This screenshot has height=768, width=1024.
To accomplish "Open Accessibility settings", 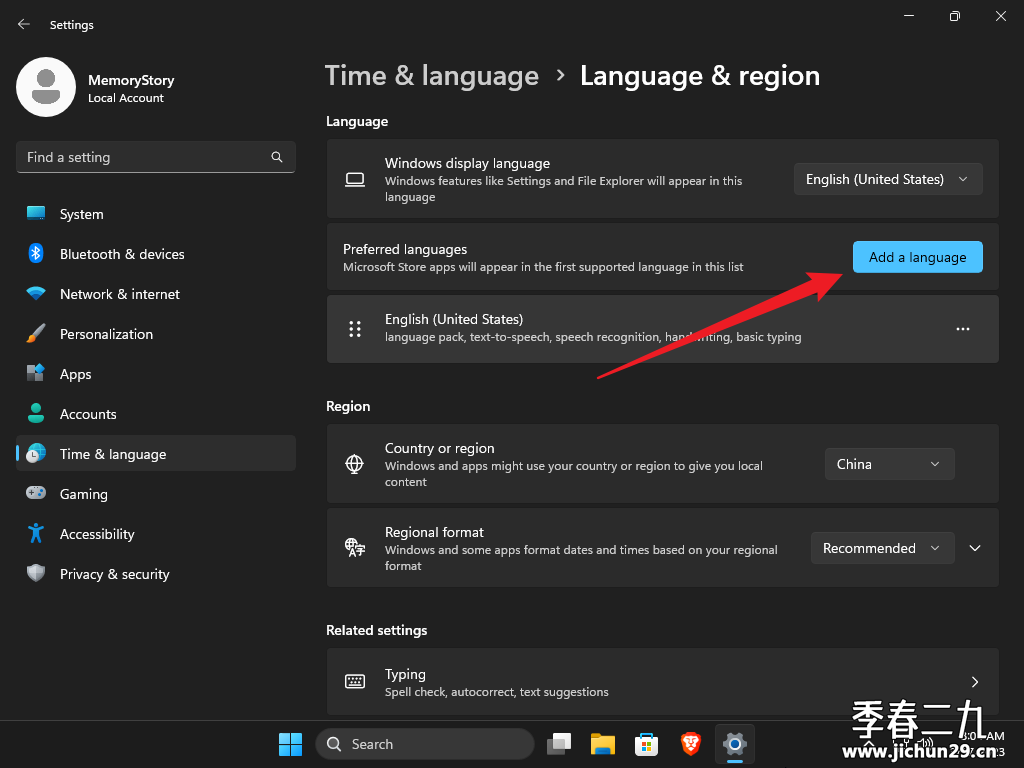I will click(155, 534).
